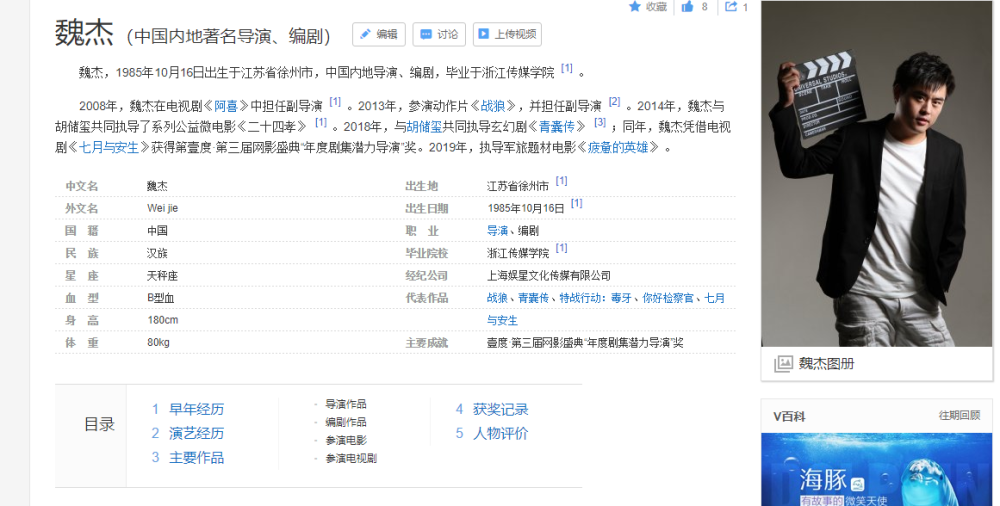This screenshot has width=1000, height=506.
Task: Click the photo album icon beside 魏杰图册
Action: 783,364
